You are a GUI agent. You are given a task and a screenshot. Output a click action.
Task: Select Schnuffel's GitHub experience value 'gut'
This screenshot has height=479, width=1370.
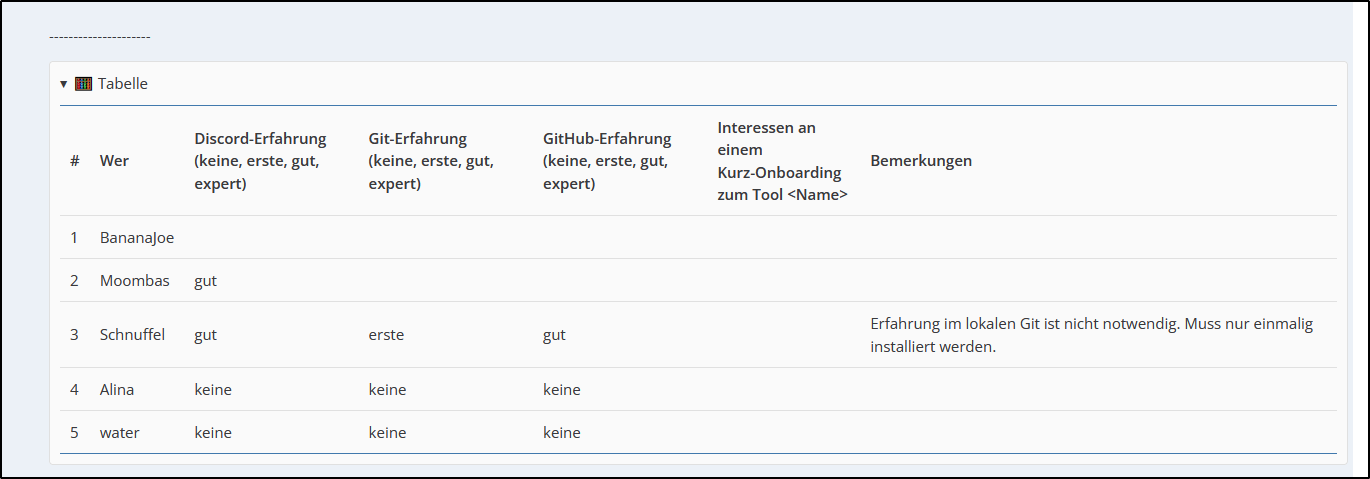point(554,335)
